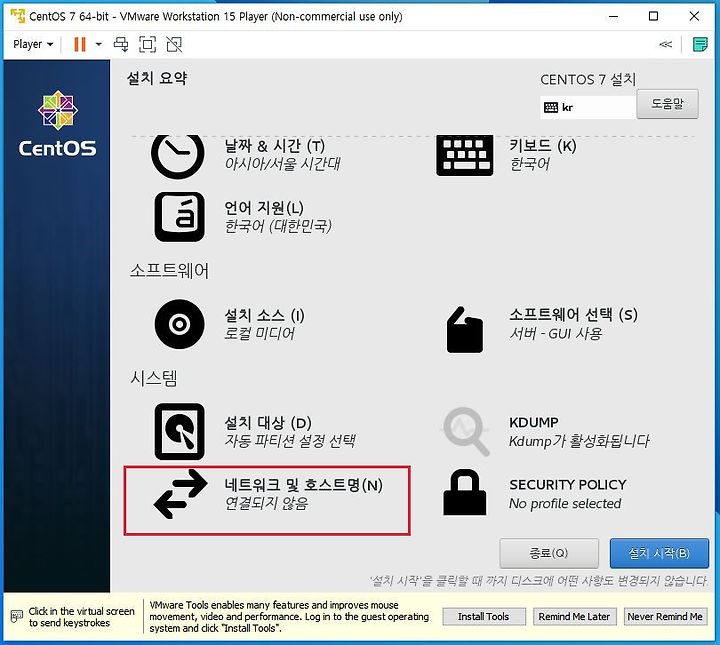Click '자동 파티션 설정 선택' status text
Screen dimensions: 720x645
290,441
